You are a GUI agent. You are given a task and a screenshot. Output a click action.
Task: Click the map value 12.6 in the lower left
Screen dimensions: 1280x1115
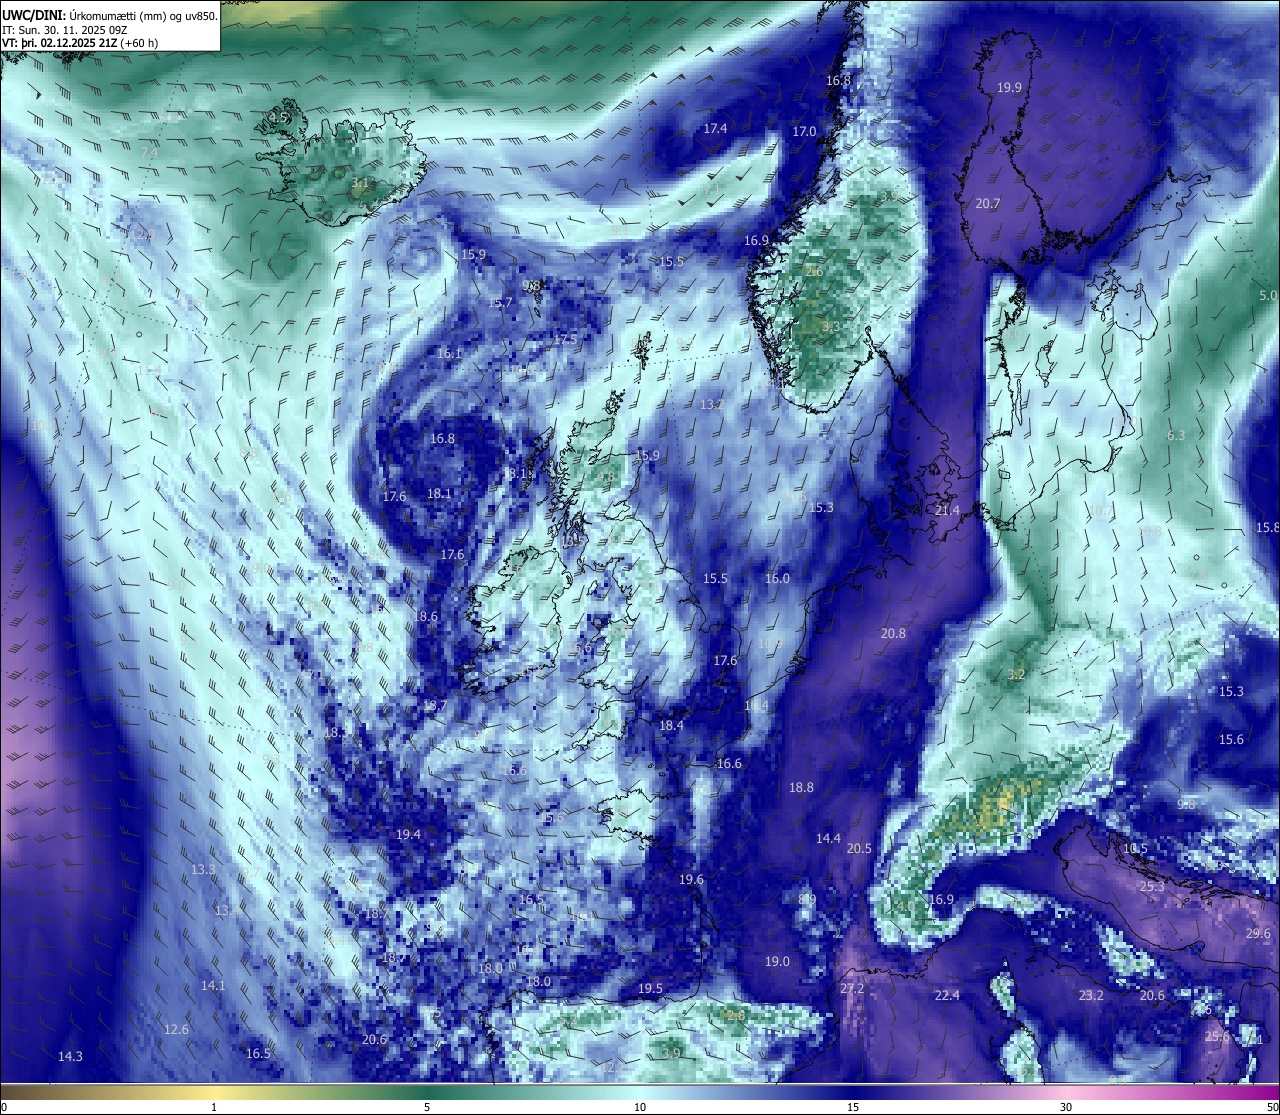tap(176, 1030)
